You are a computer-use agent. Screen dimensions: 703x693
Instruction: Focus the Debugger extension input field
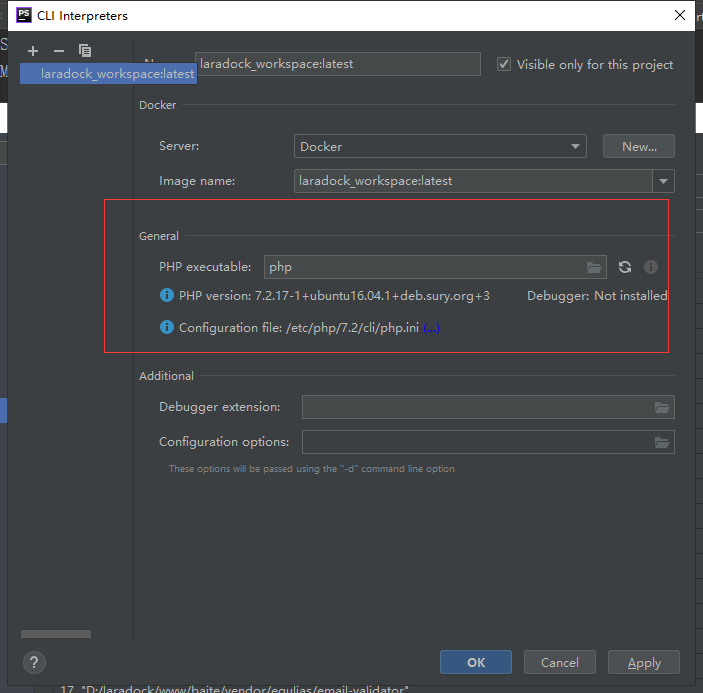(x=475, y=407)
